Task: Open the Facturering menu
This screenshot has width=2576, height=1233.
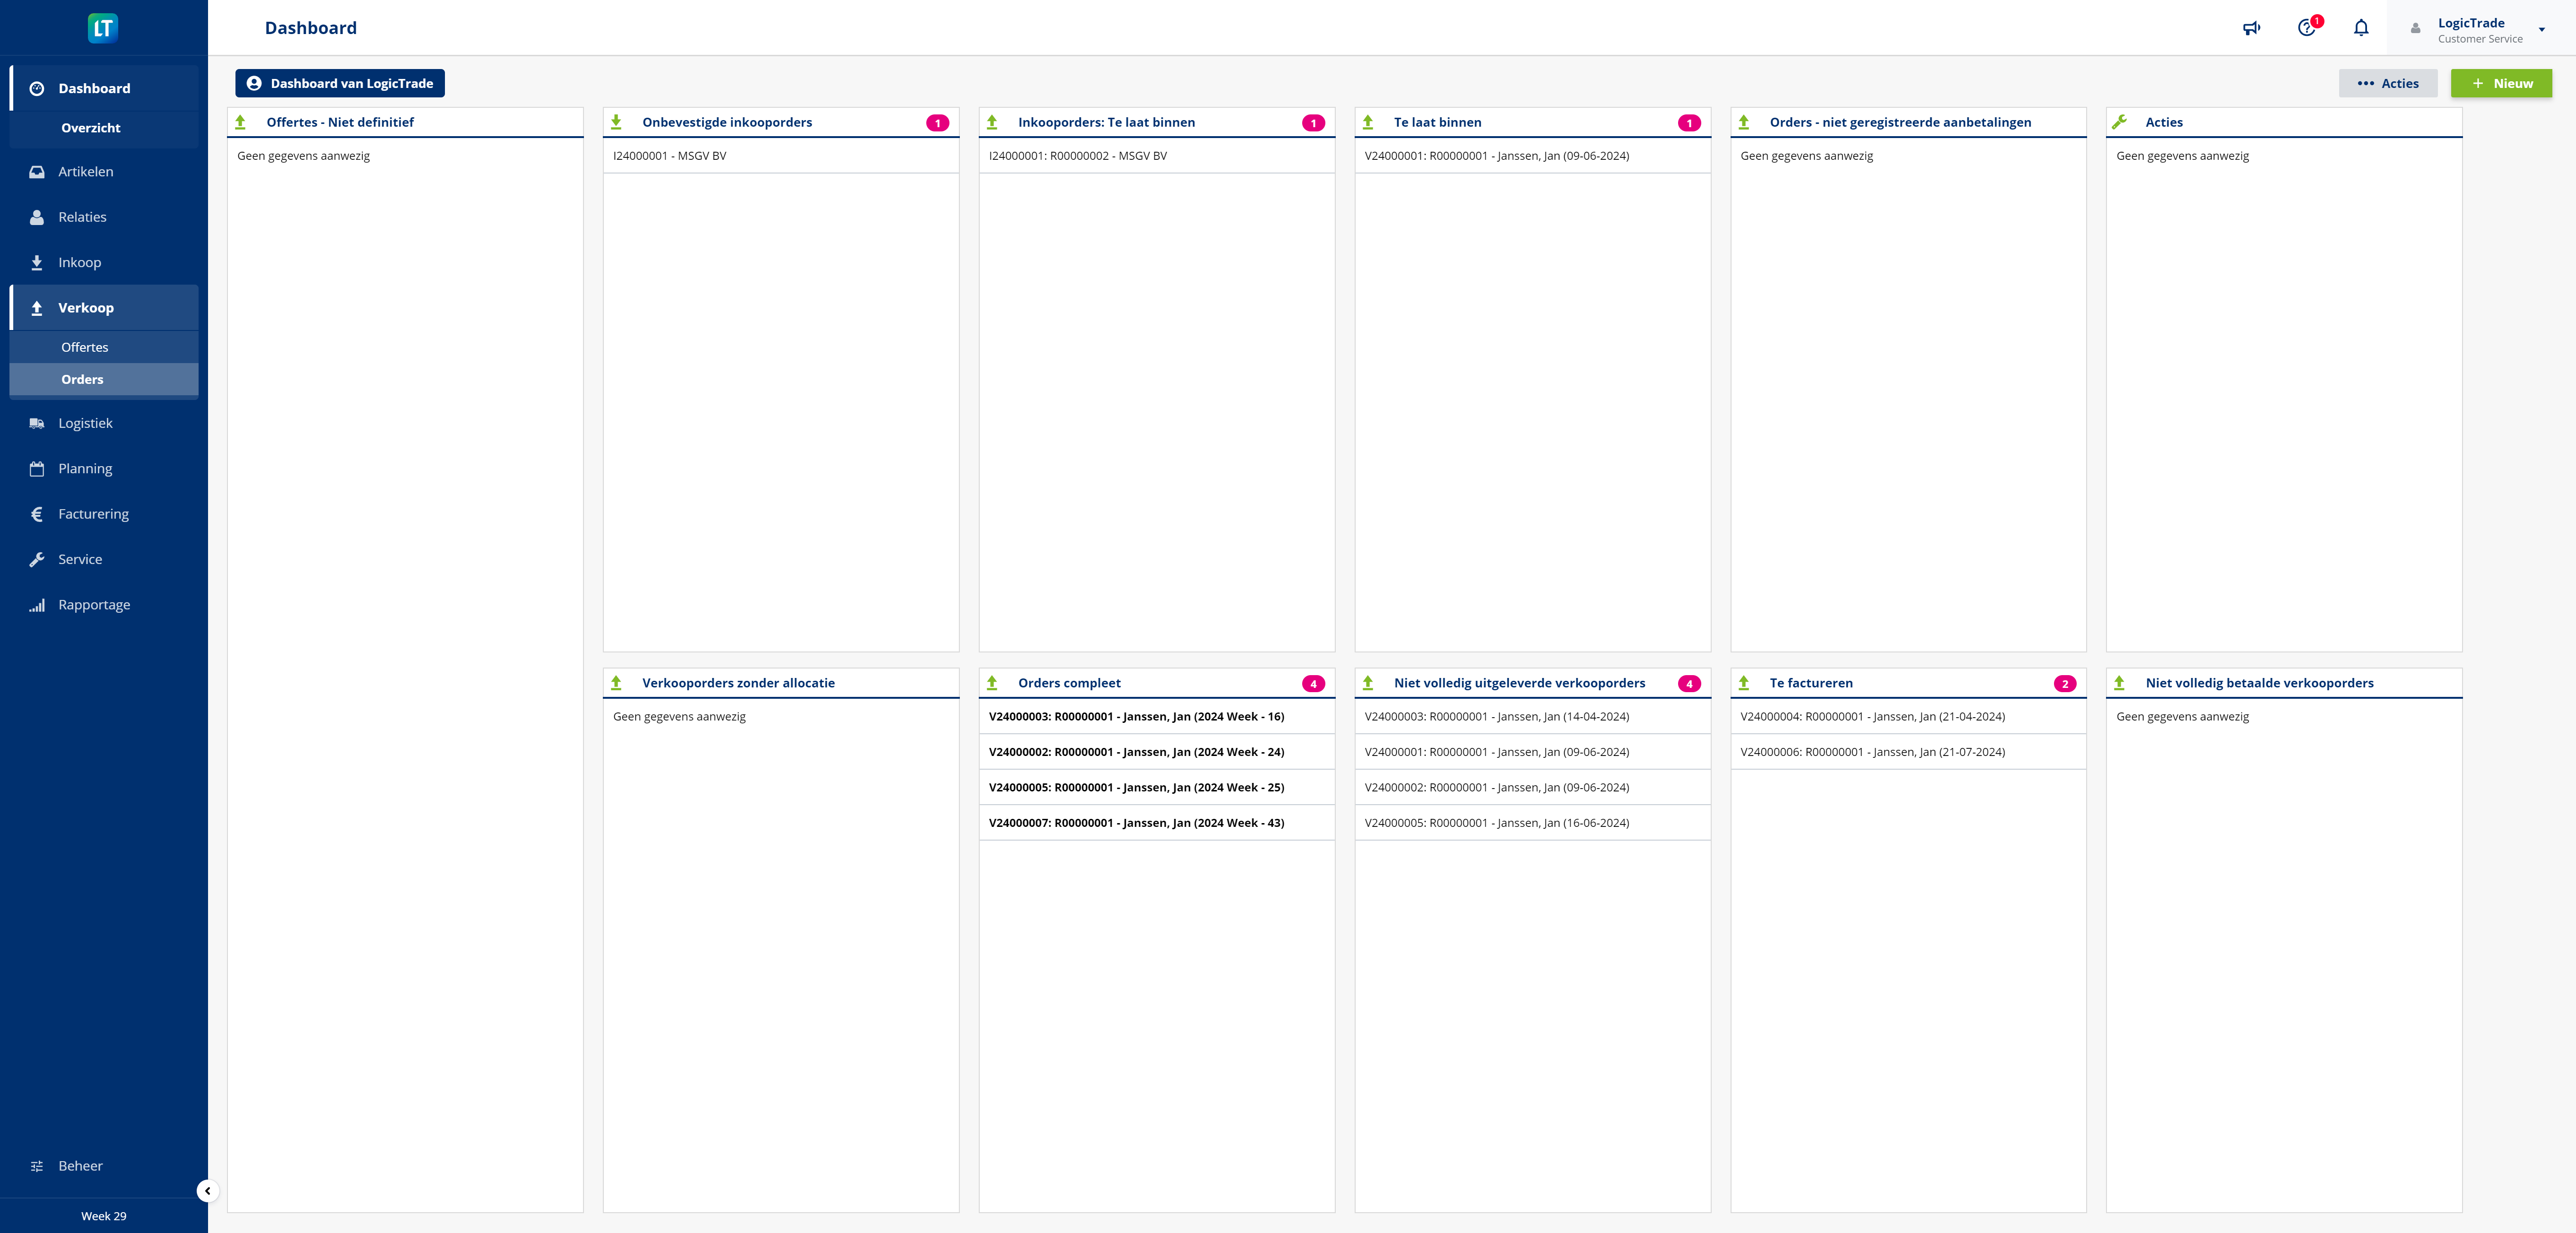Action: (104, 514)
